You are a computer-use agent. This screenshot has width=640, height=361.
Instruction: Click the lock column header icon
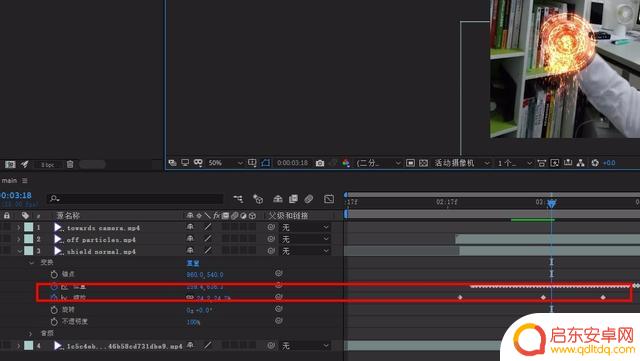coord(7,215)
